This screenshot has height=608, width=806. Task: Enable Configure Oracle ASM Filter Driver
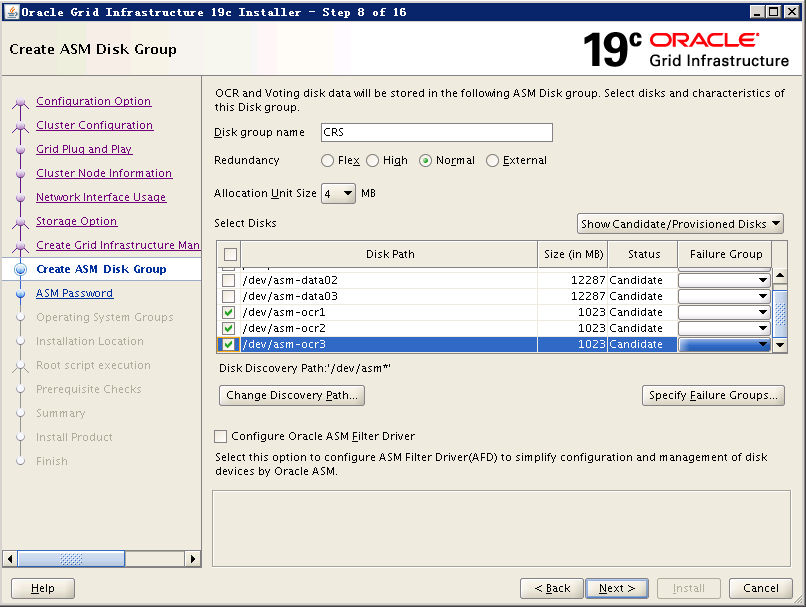click(x=221, y=436)
